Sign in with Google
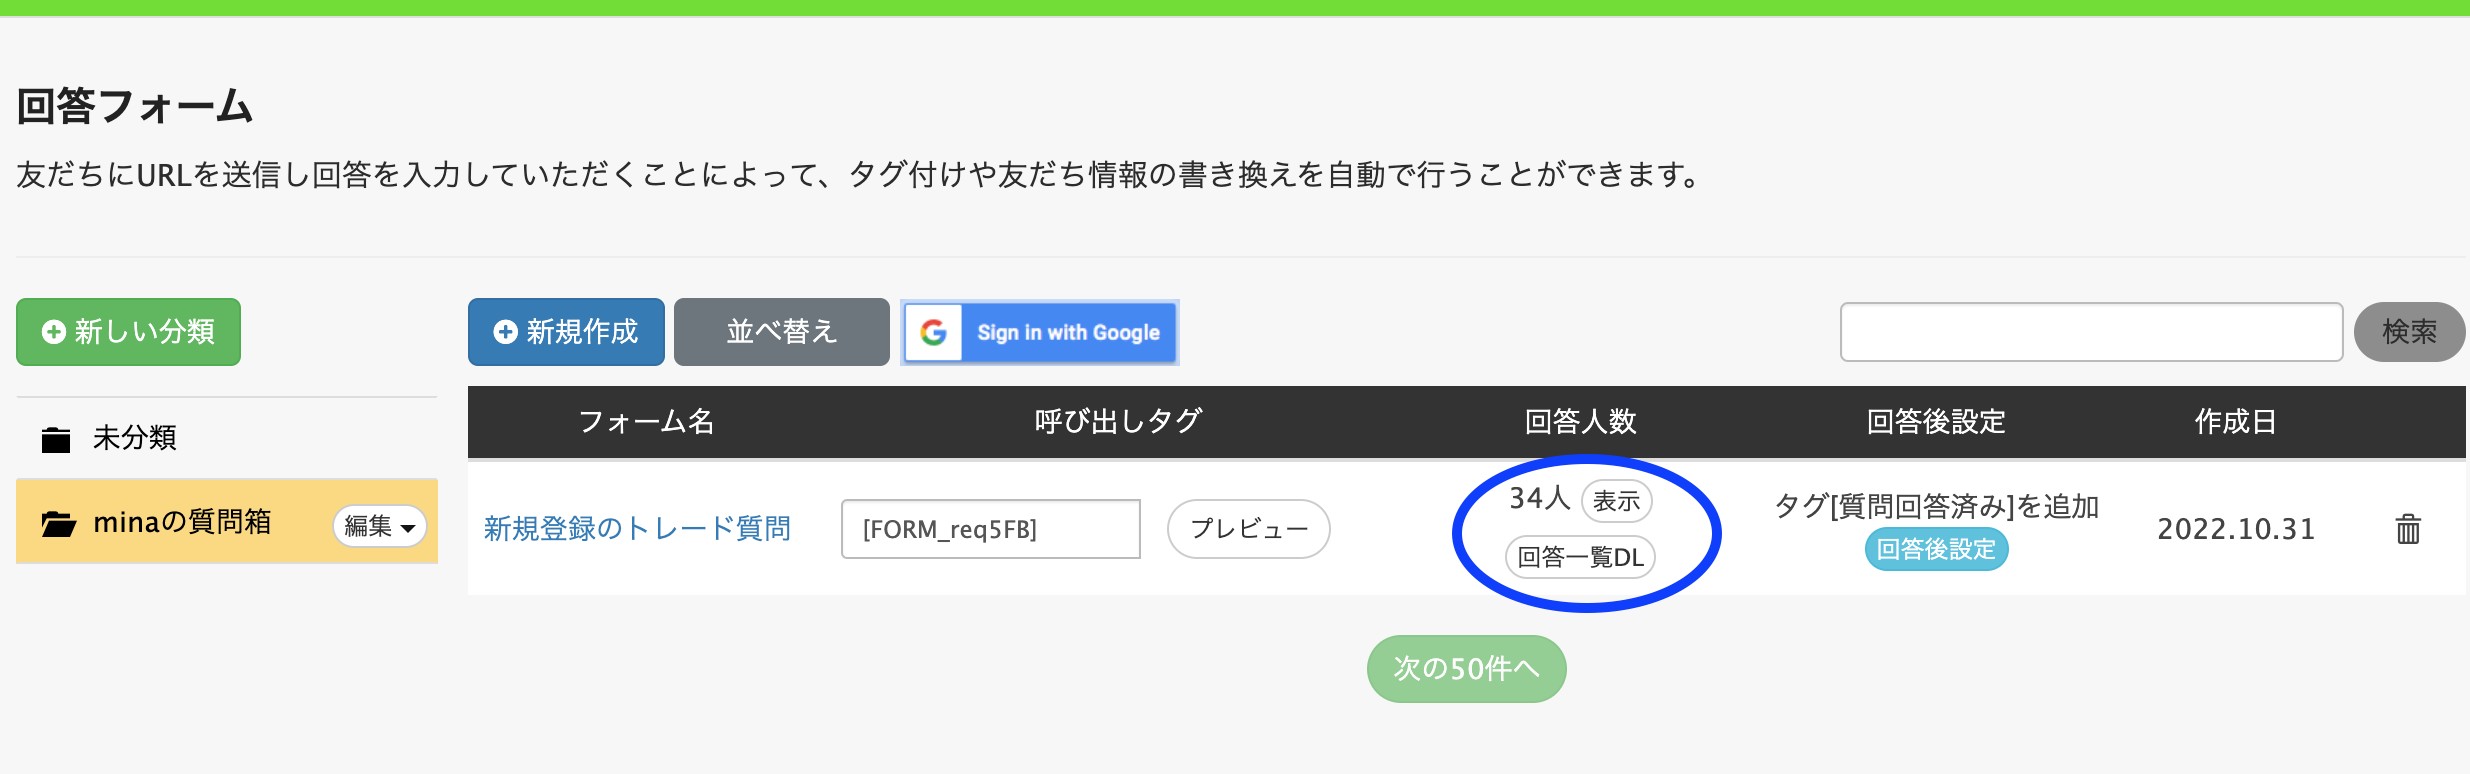This screenshot has height=774, width=2470. pos(1040,332)
